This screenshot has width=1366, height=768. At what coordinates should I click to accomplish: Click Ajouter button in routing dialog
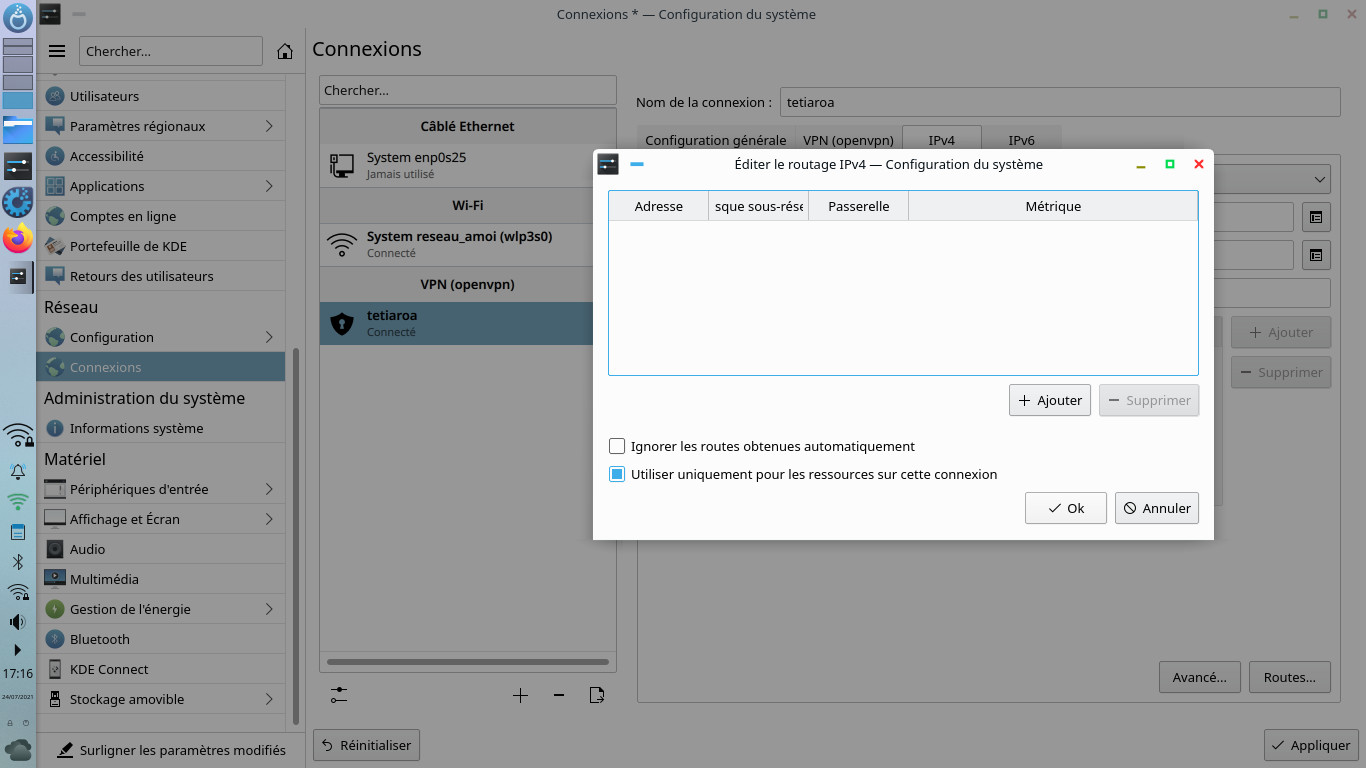click(1050, 400)
